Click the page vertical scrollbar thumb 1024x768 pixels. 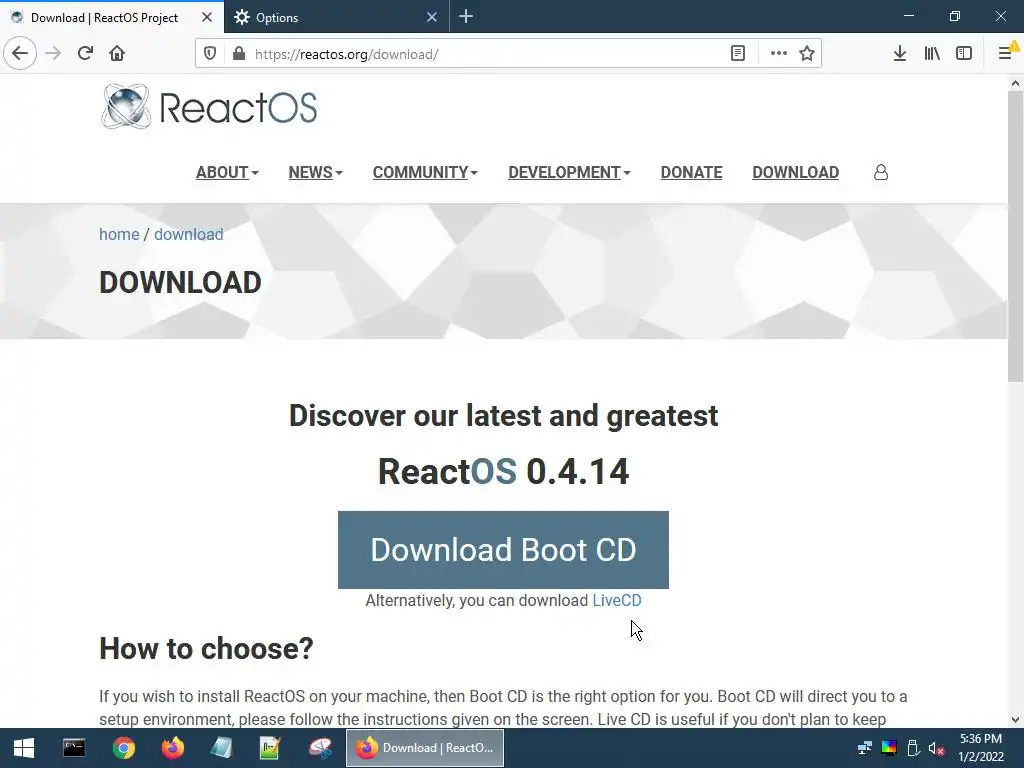1015,236
